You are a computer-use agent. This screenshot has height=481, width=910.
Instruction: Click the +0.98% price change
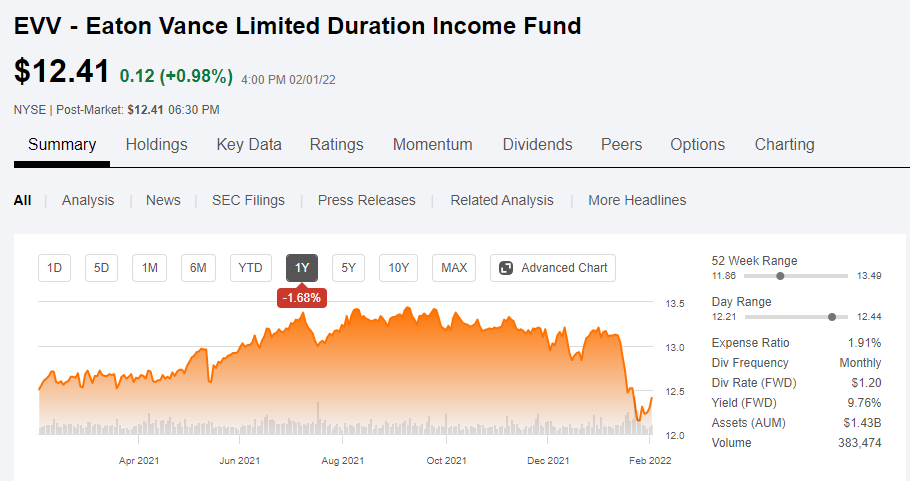click(196, 76)
